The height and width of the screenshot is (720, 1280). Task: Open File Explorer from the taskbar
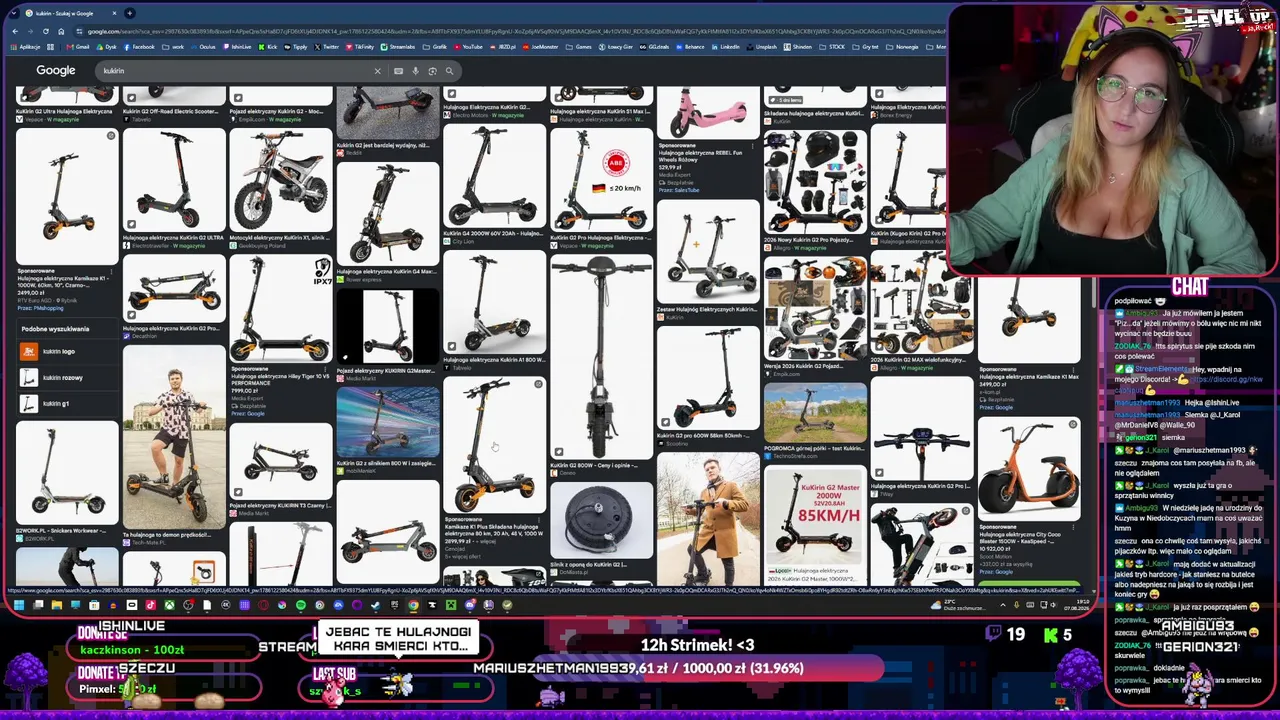tap(57, 605)
